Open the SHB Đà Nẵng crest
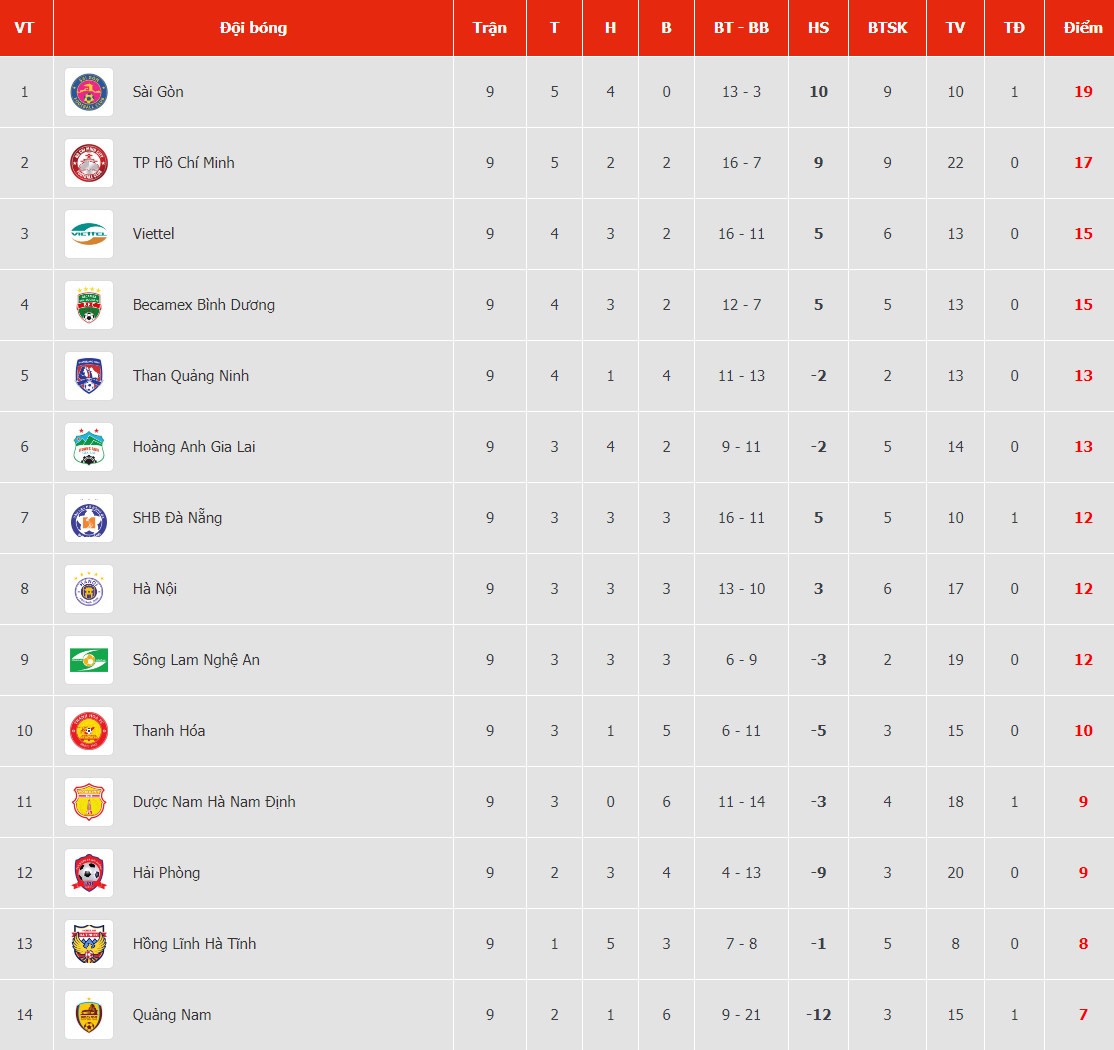1114x1050 pixels. pos(89,518)
